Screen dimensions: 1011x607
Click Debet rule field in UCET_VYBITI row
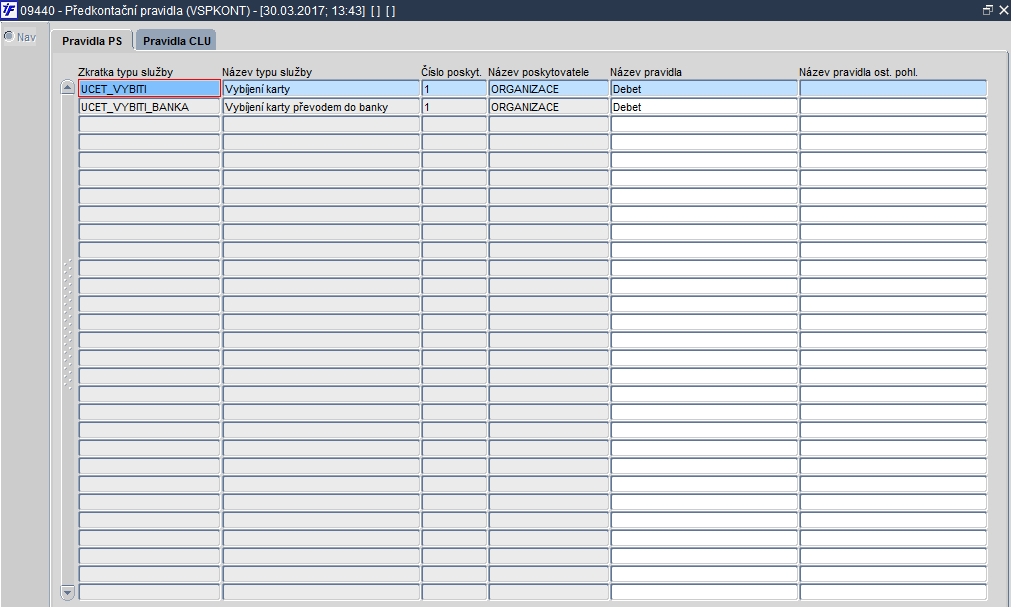pyautogui.click(x=704, y=89)
